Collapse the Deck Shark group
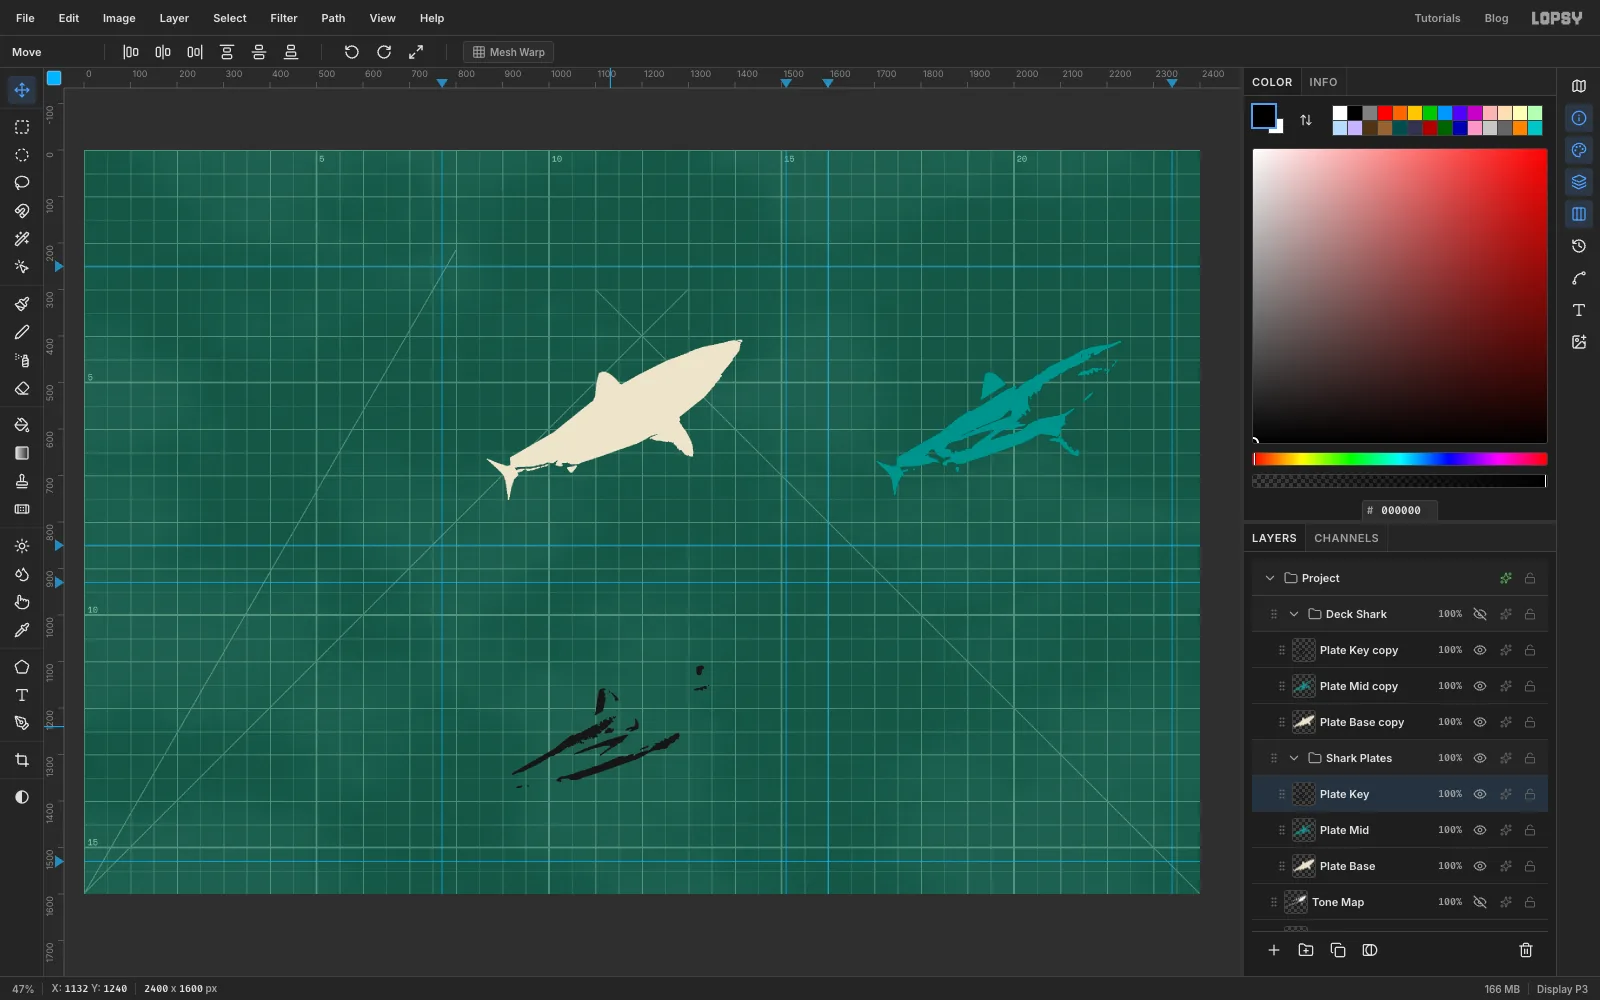The image size is (1600, 1000). click(x=1294, y=614)
